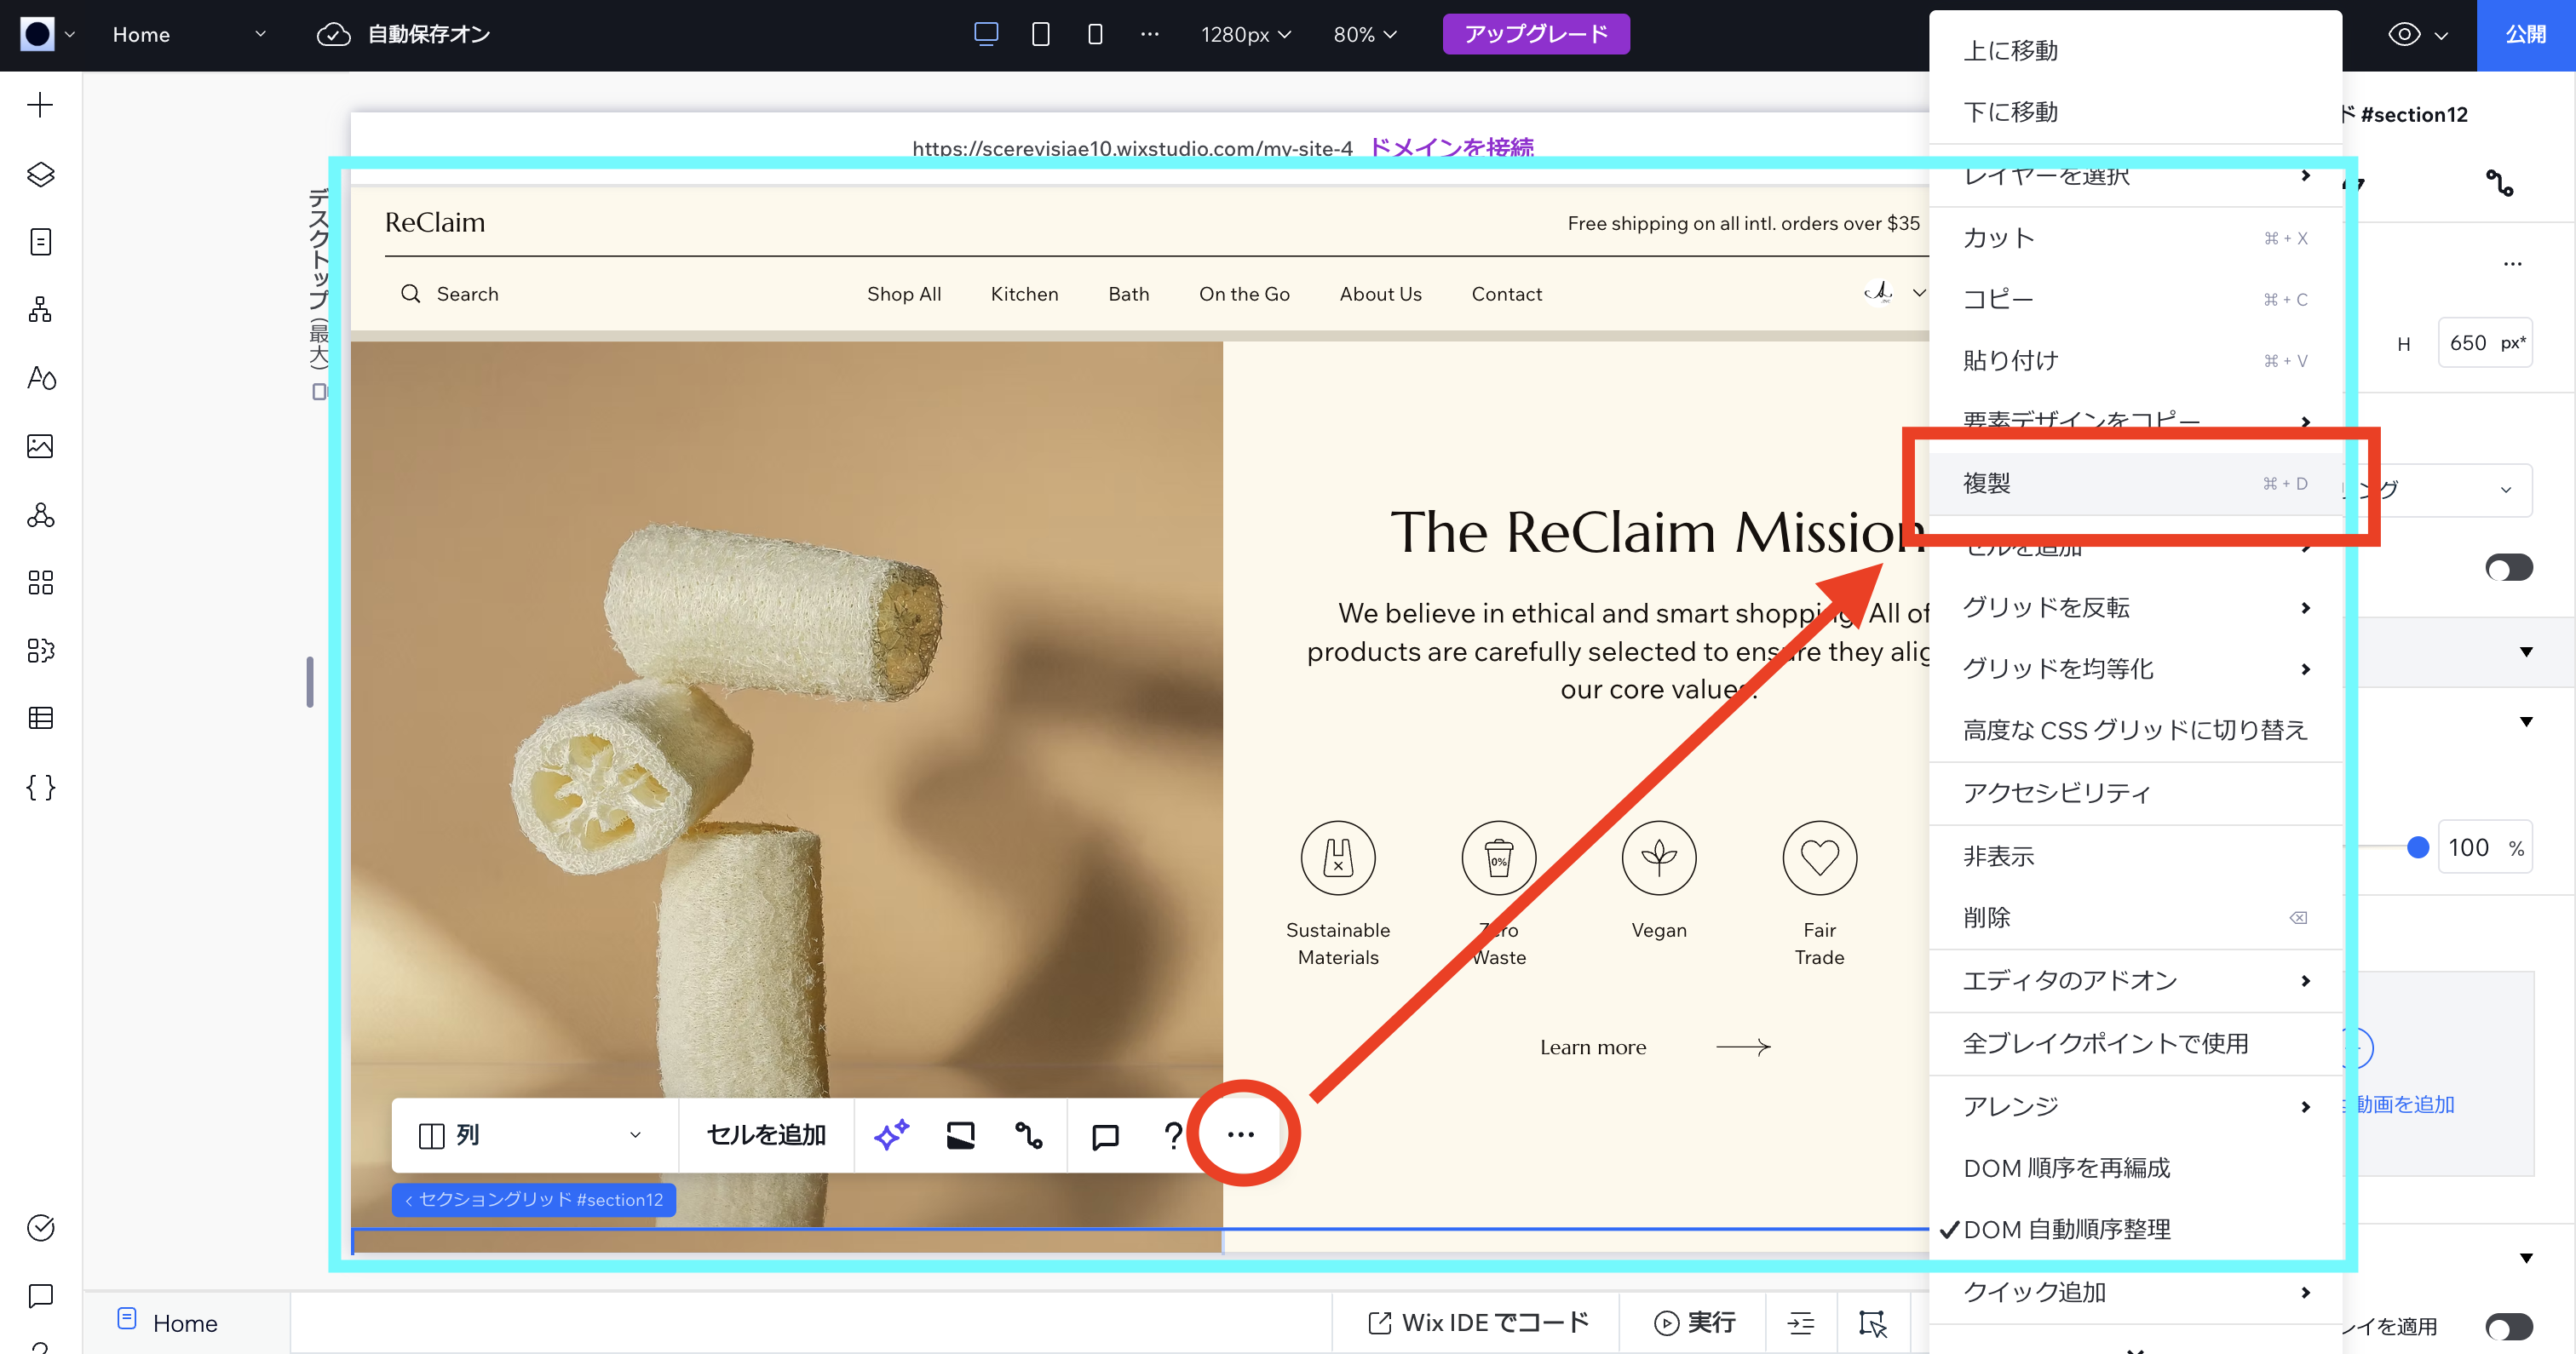Open the CMS table icon in sidebar
This screenshot has width=2576, height=1354.
tap(40, 718)
